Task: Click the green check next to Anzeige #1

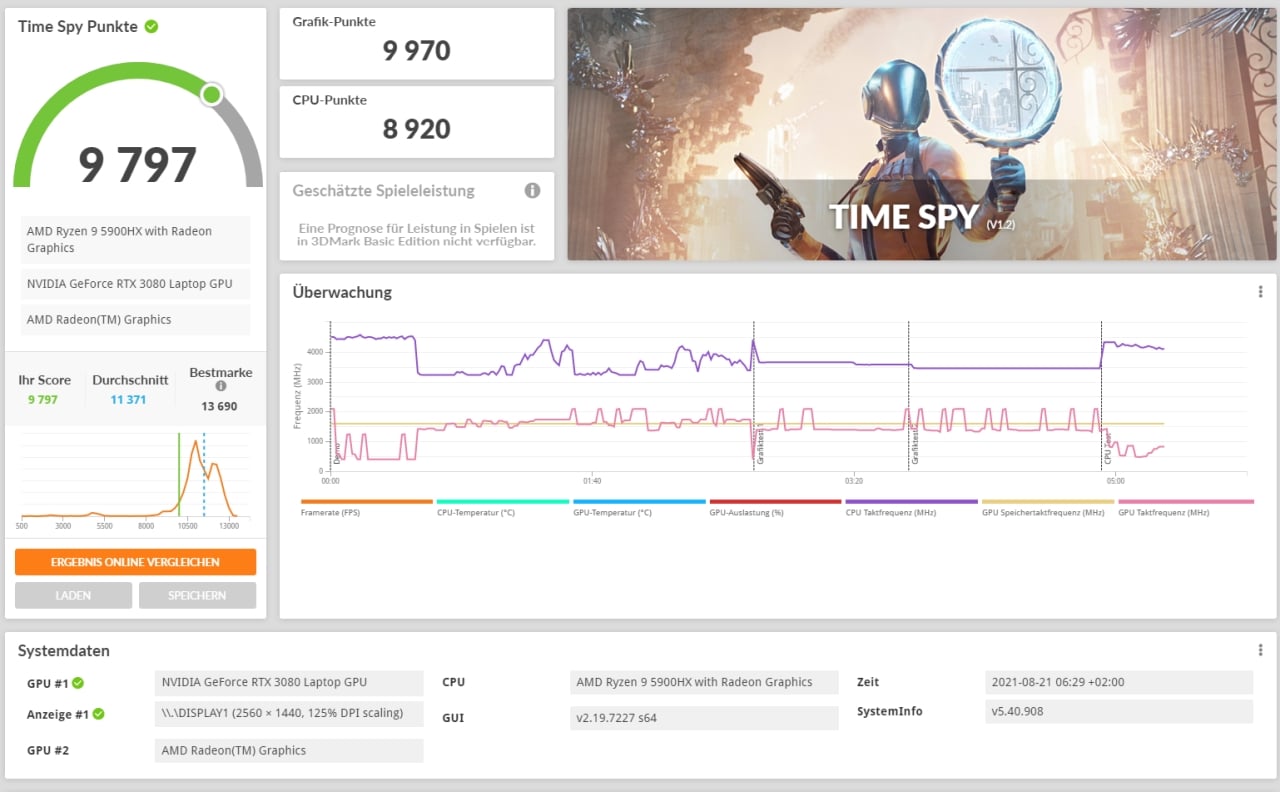Action: coord(98,714)
